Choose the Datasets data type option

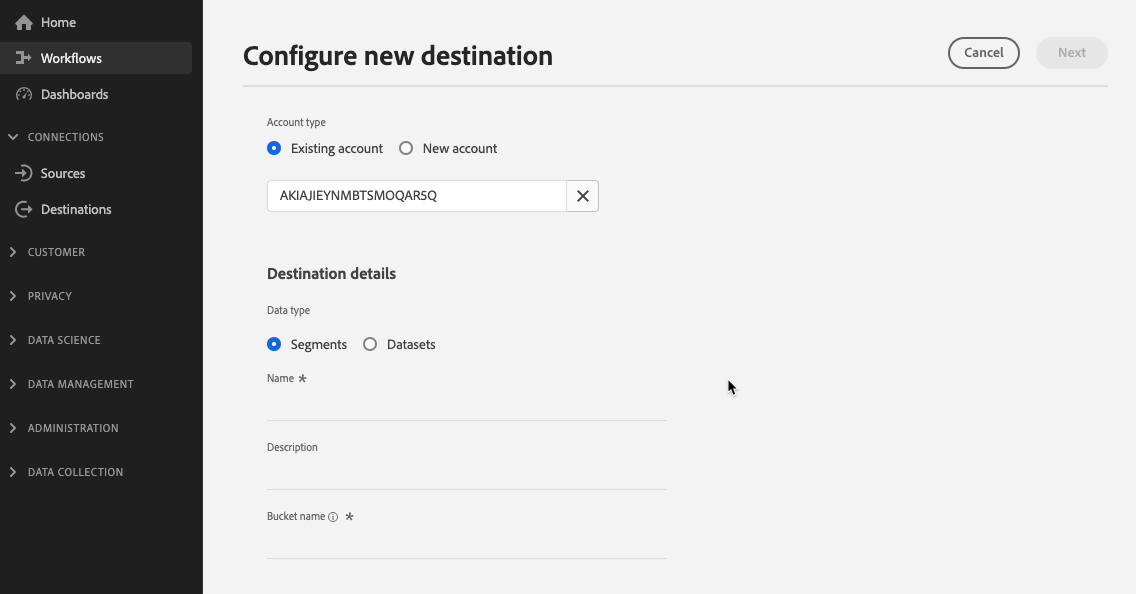[370, 345]
